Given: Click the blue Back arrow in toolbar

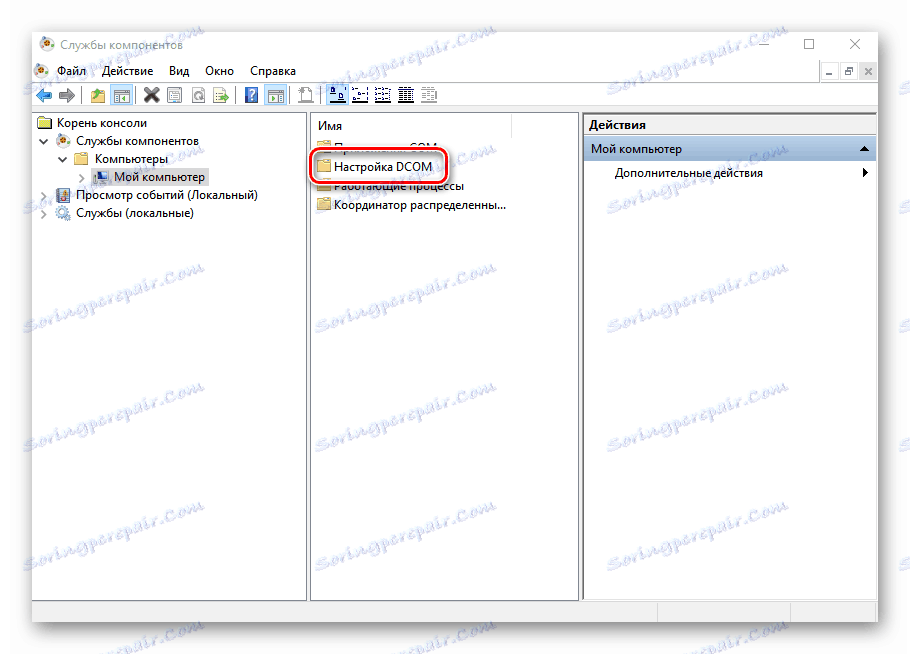Looking at the screenshot, I should [x=44, y=95].
